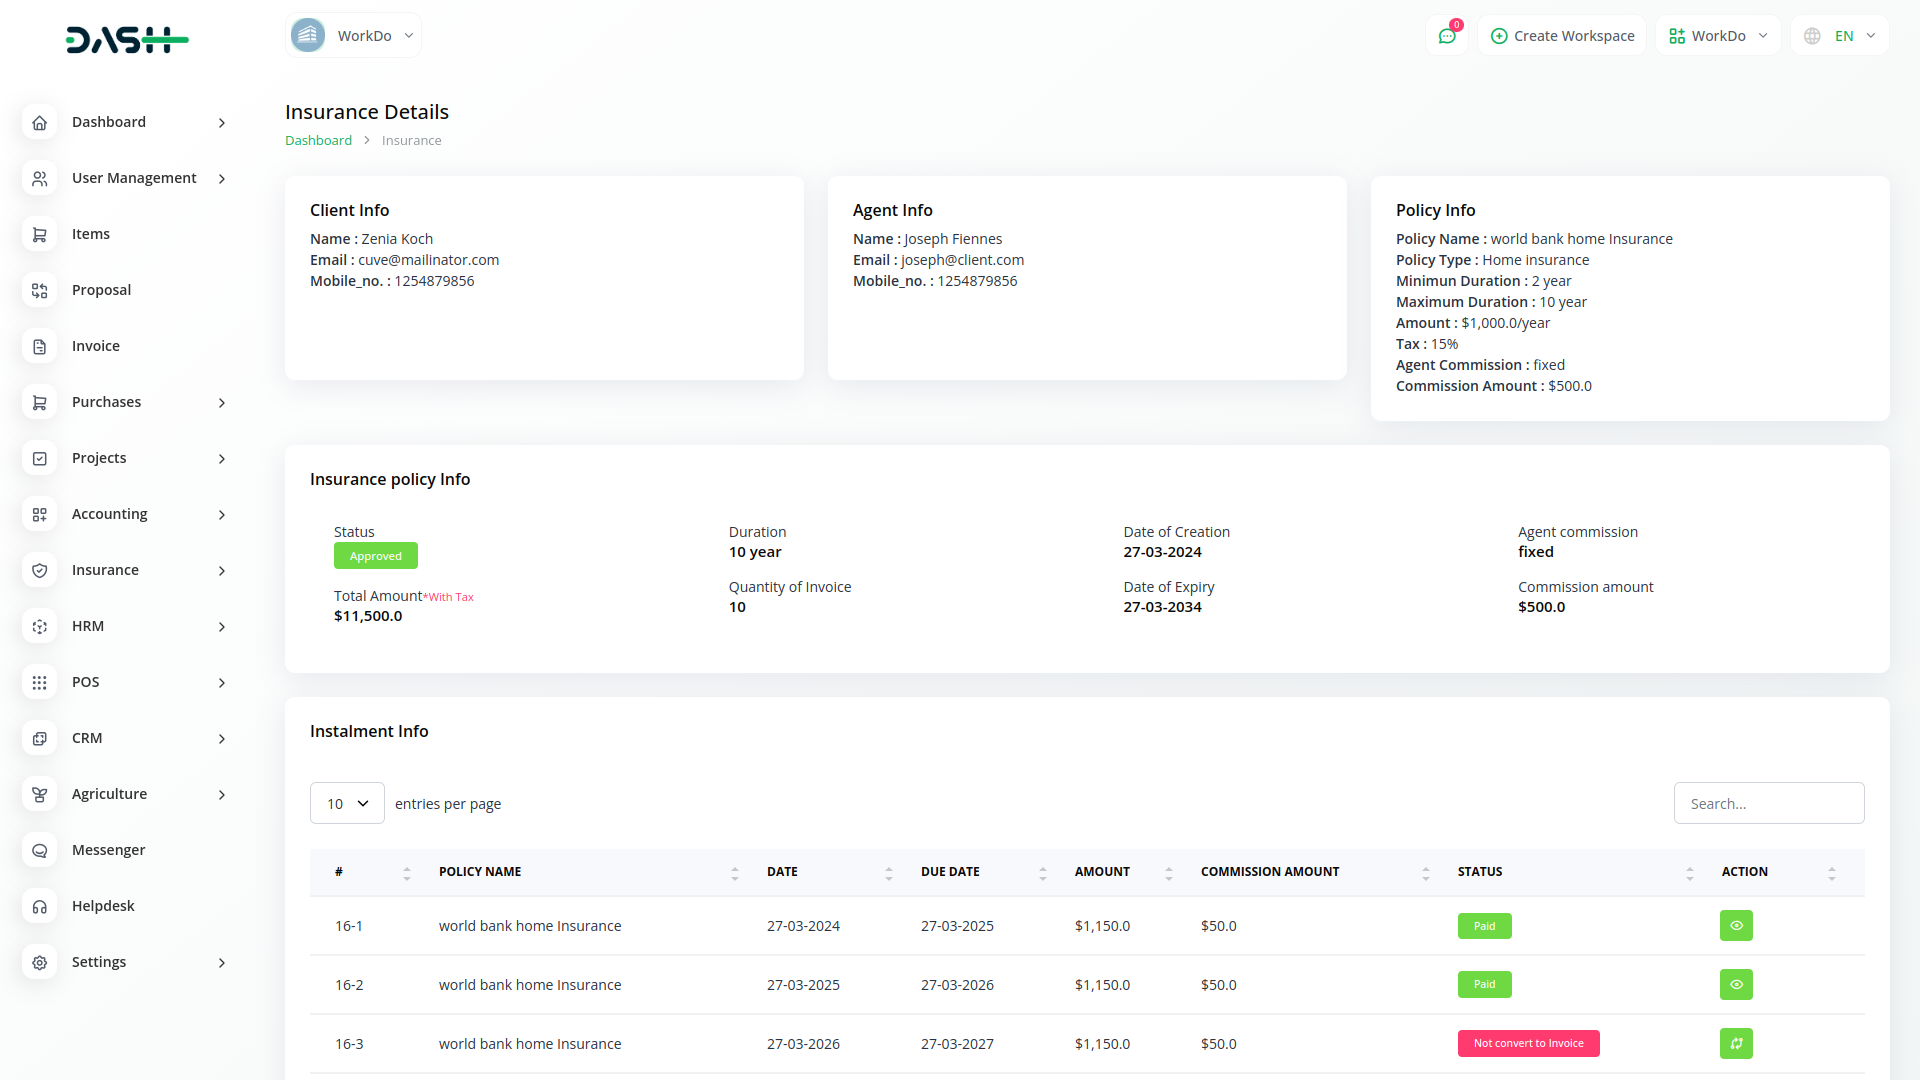Open the chat messages icon
The width and height of the screenshot is (1920, 1080).
point(1447,36)
